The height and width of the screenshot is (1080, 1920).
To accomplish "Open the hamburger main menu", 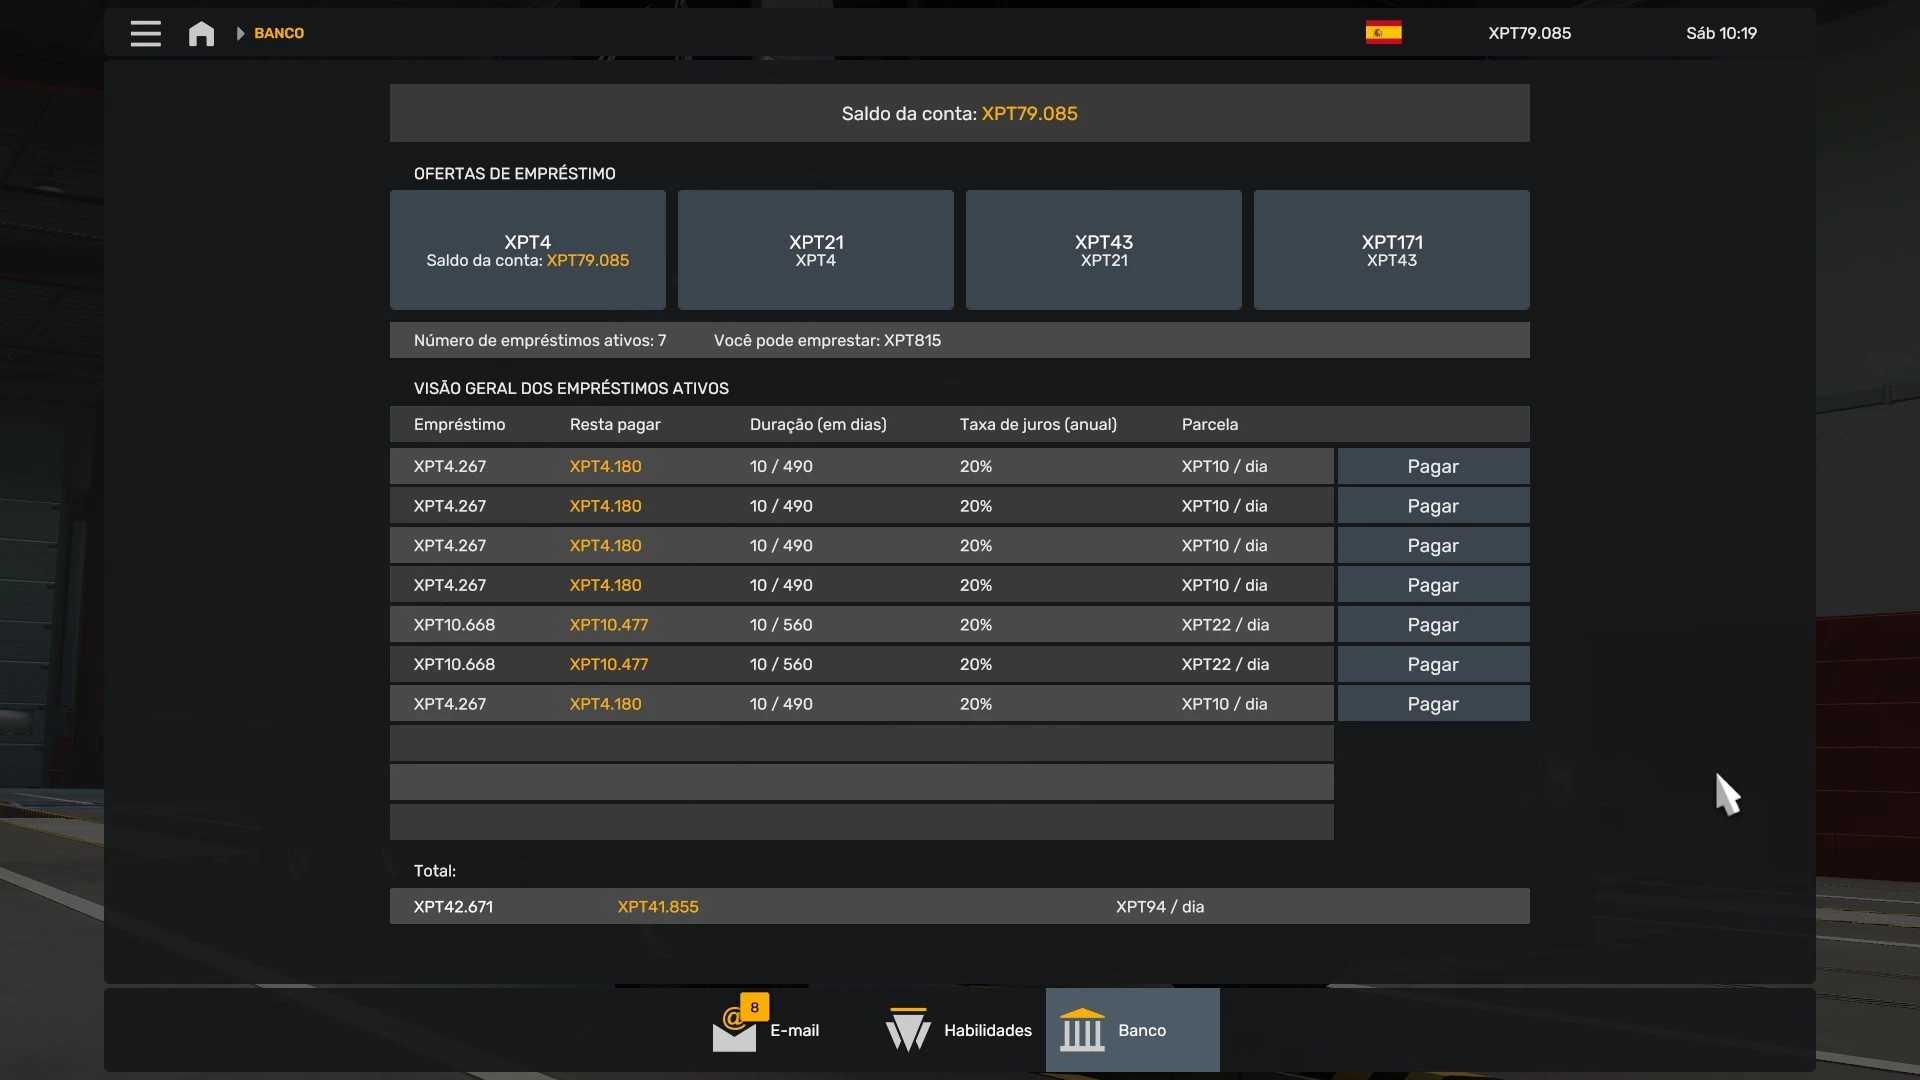I will coord(145,33).
